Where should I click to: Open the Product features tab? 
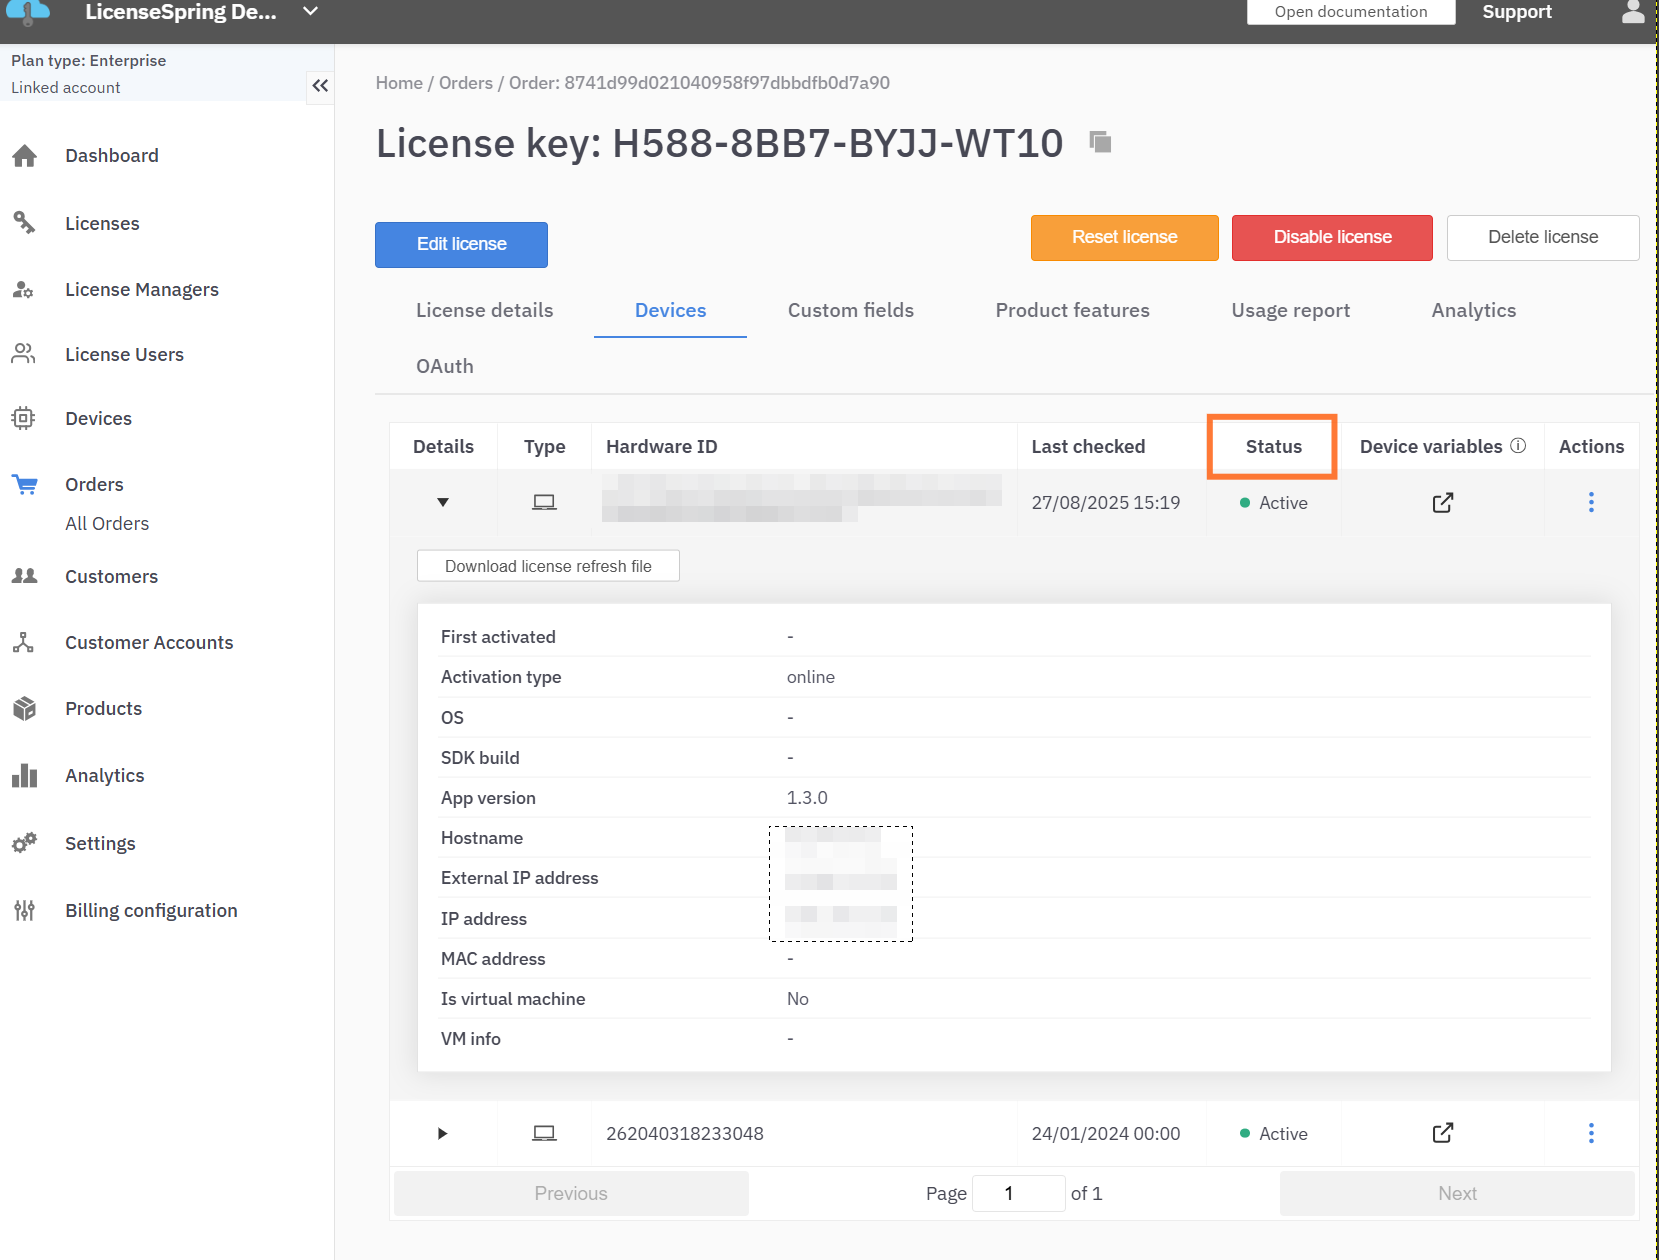1072,310
